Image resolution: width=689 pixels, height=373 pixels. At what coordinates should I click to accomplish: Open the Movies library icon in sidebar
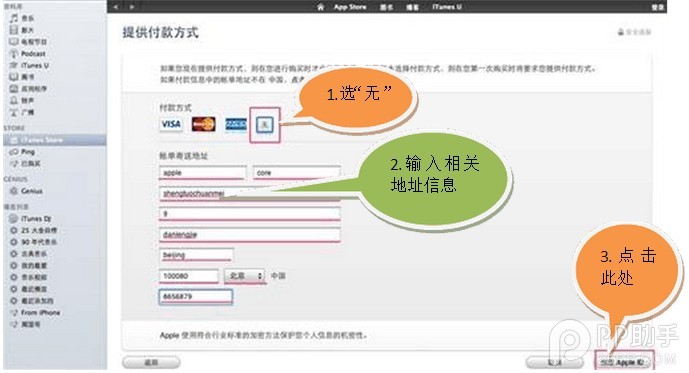click(x=14, y=30)
